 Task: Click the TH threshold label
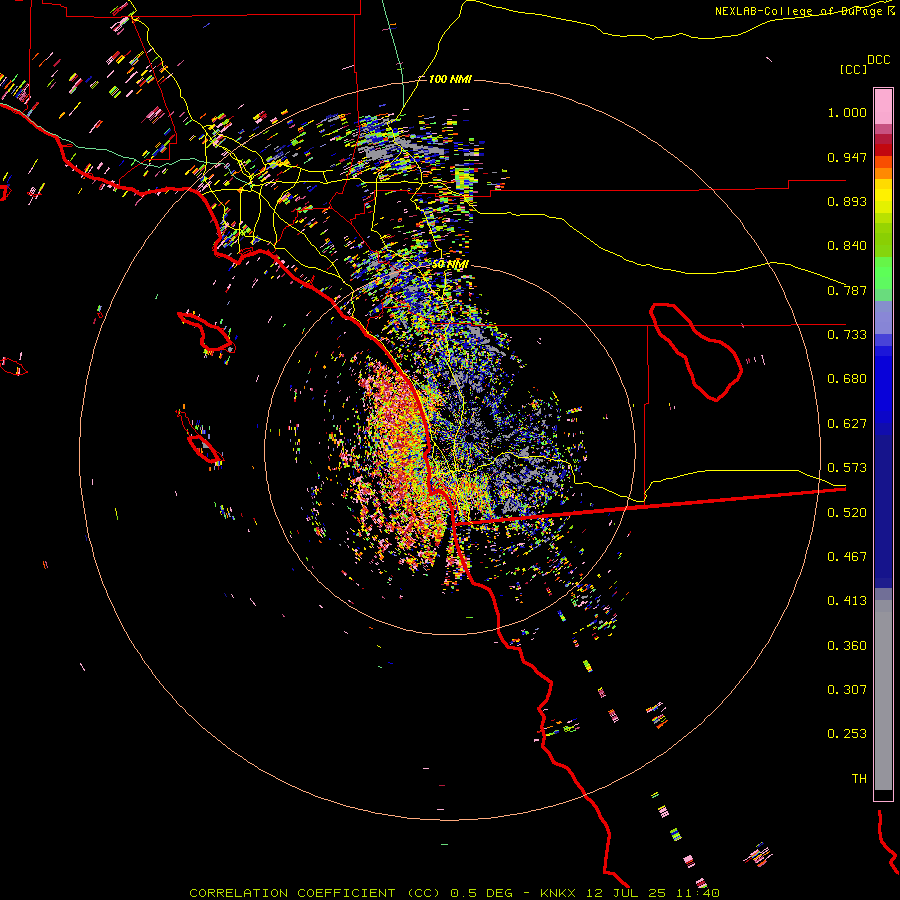point(859,779)
